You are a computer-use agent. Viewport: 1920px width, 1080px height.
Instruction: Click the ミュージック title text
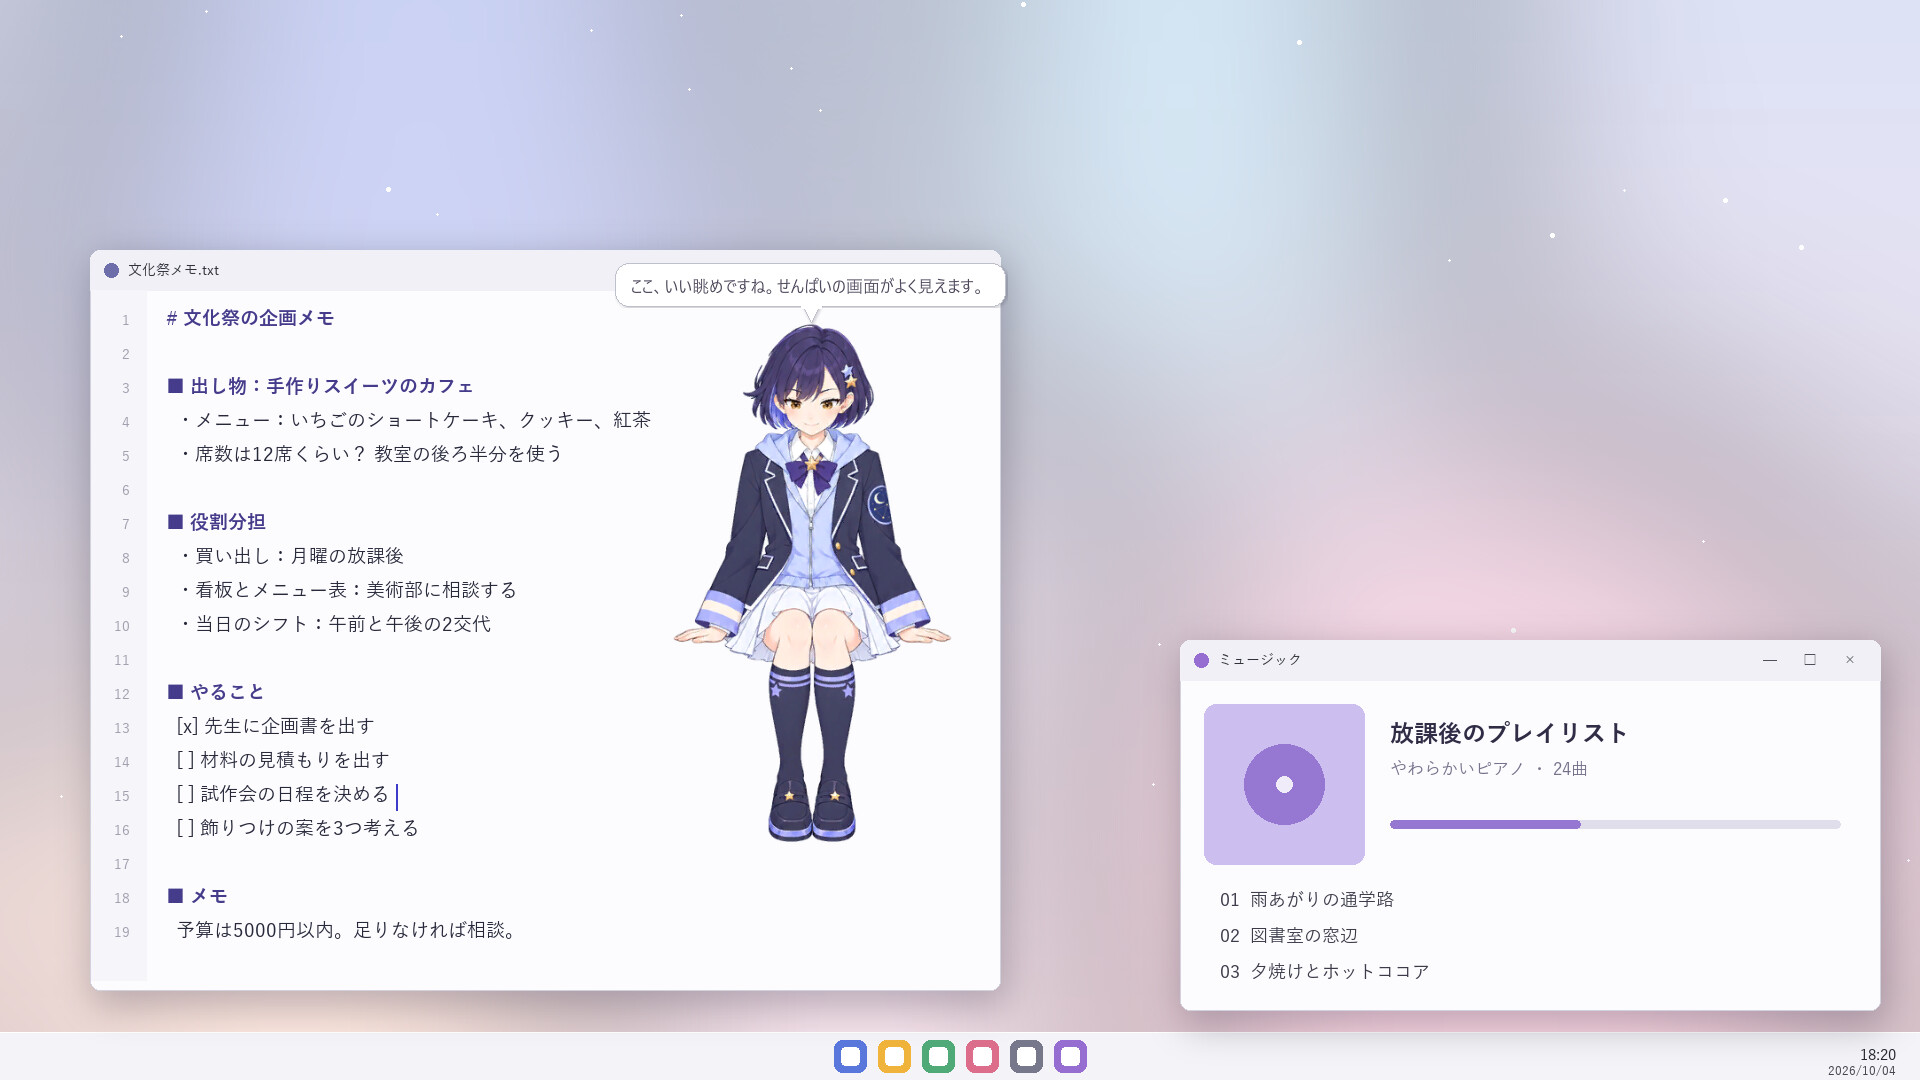(1260, 660)
